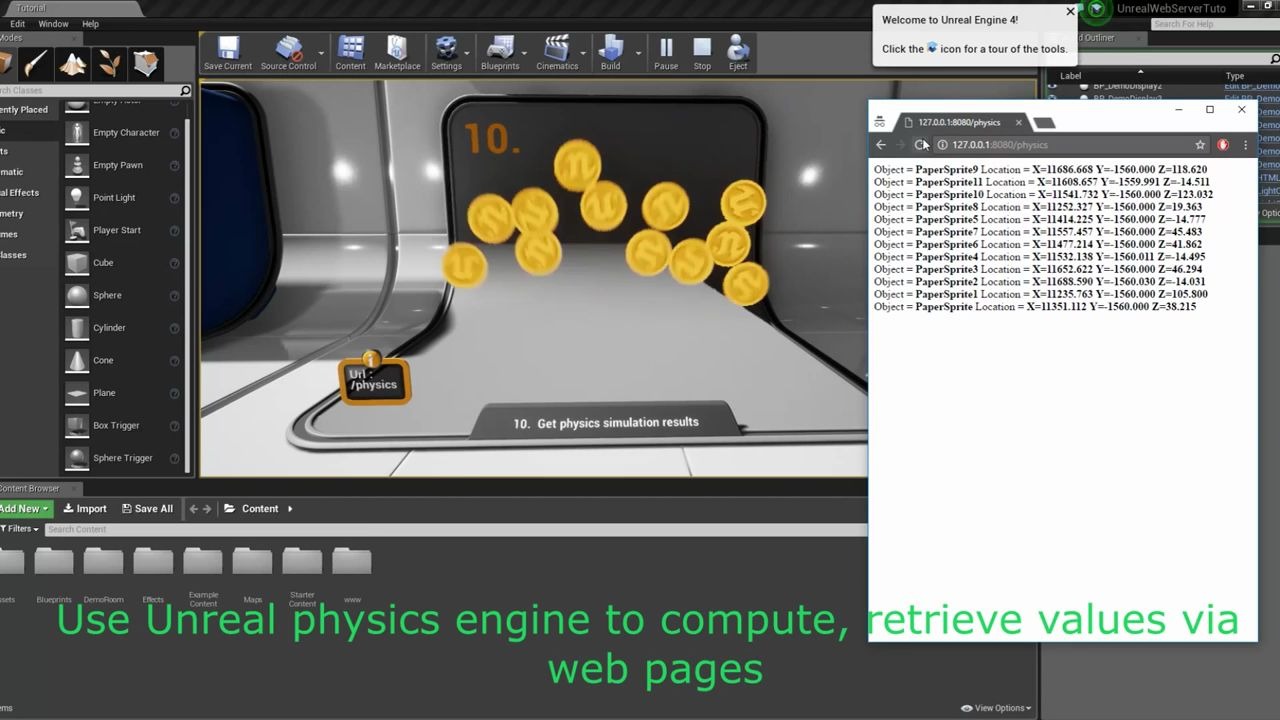1280x720 pixels.
Task: Open Source Control in the toolbar
Action: pyautogui.click(x=288, y=53)
